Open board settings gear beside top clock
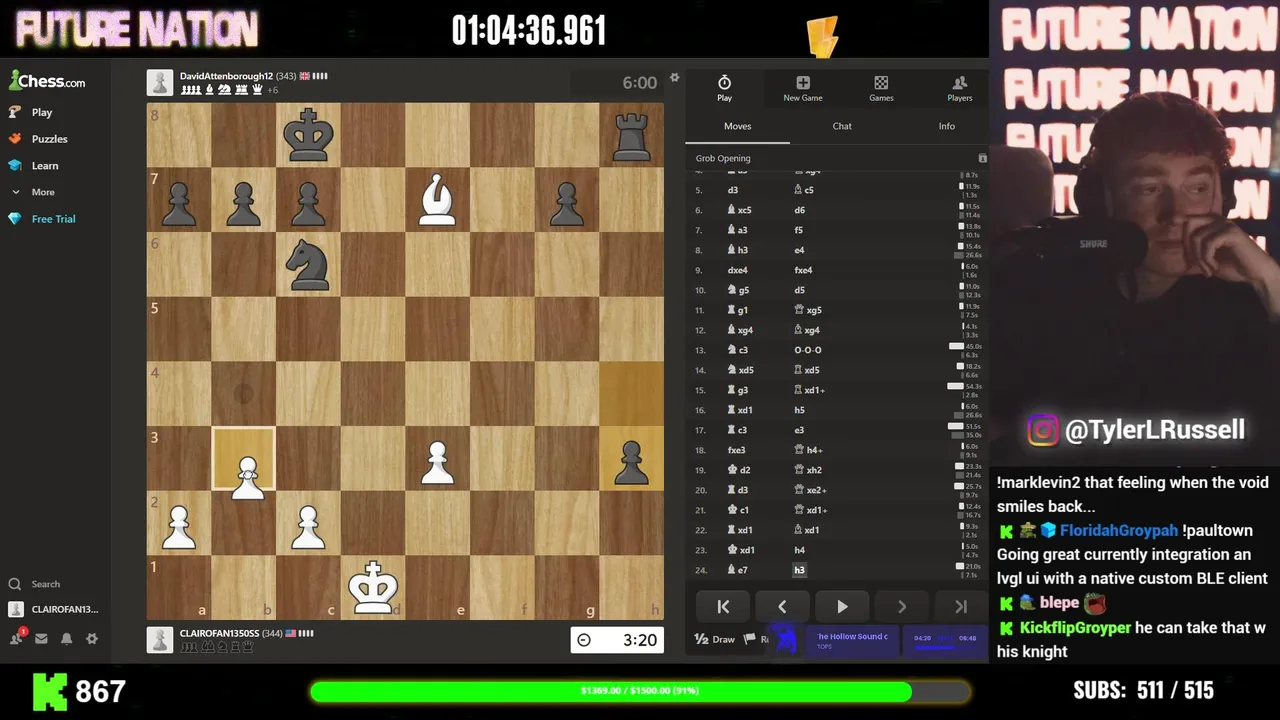 674,78
